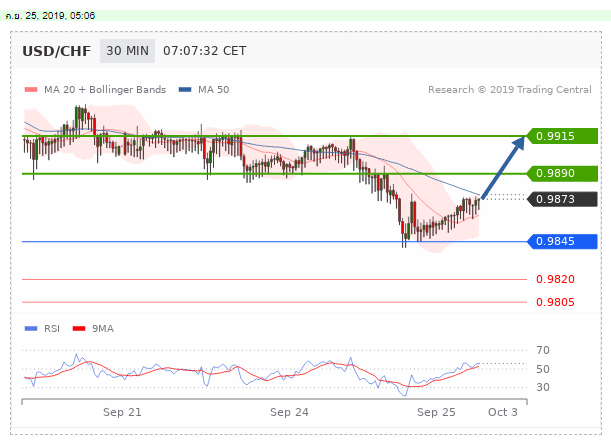Viewport: 611px width, 440px height.
Task: Click the RSI 50 axis level
Action: [543, 369]
